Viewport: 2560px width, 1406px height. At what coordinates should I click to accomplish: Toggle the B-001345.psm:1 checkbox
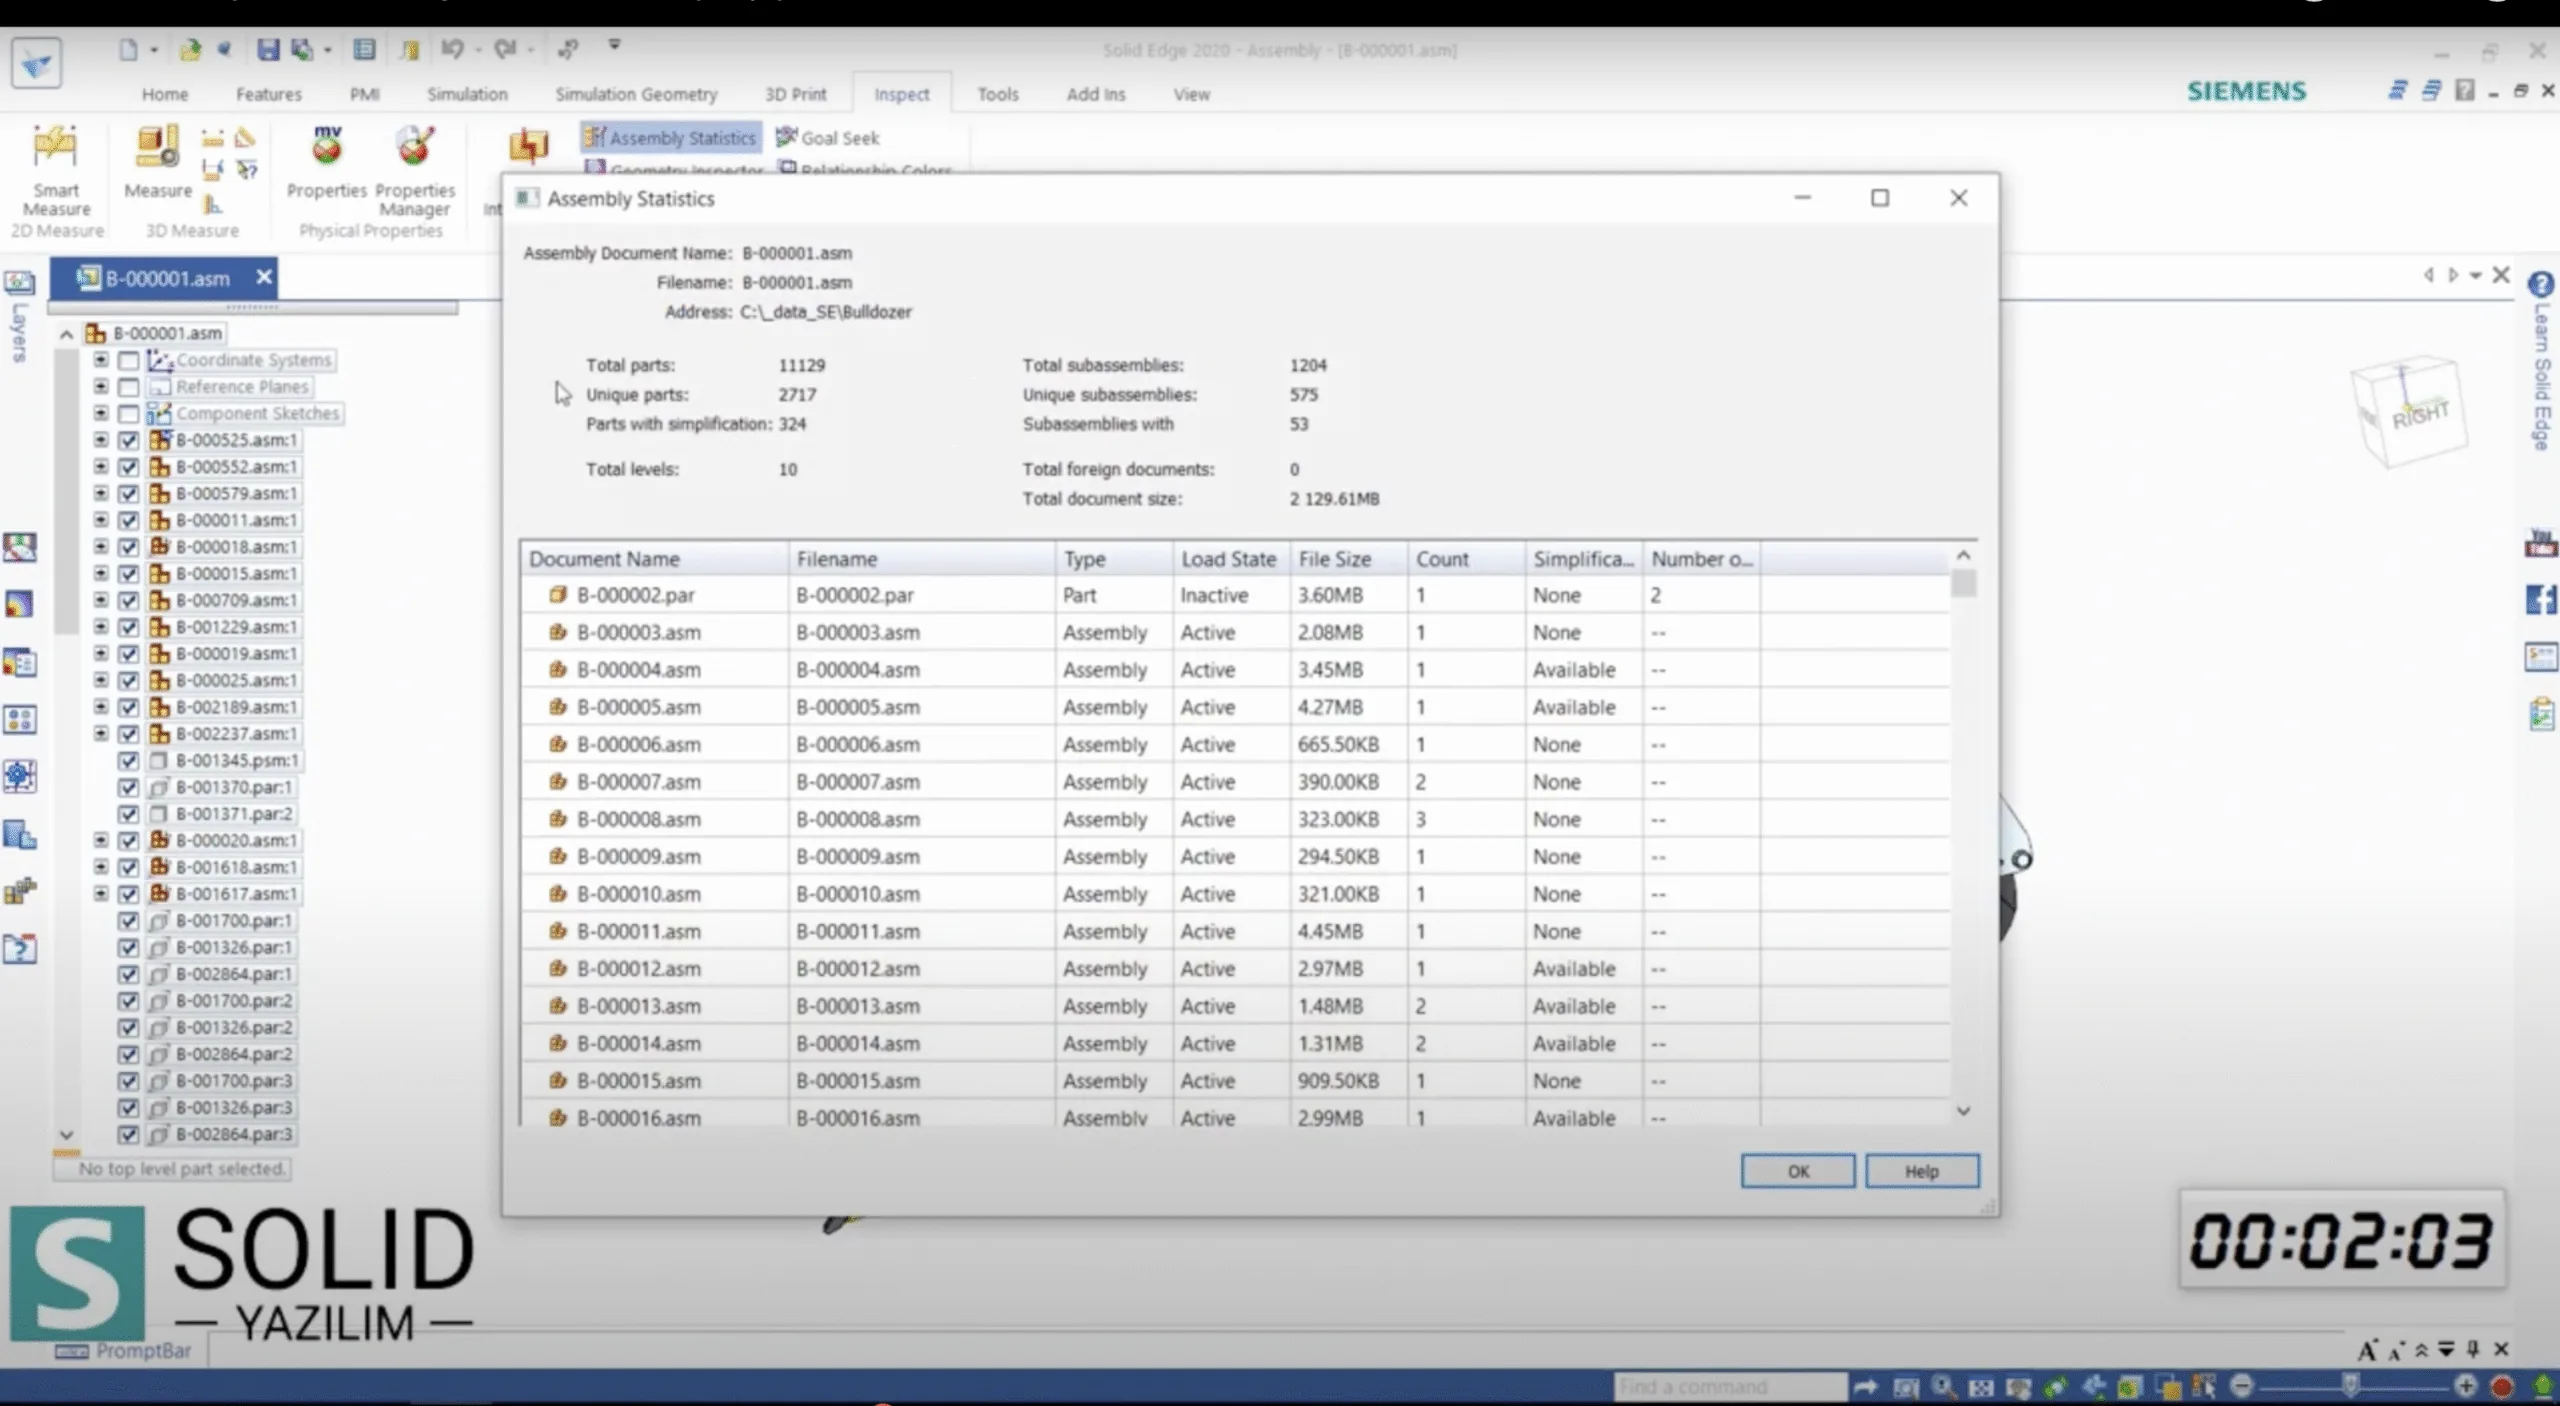[x=128, y=760]
